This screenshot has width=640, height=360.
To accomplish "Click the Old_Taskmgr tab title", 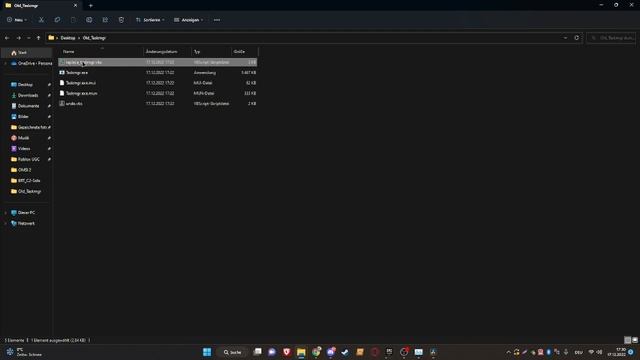I will click(26, 6).
